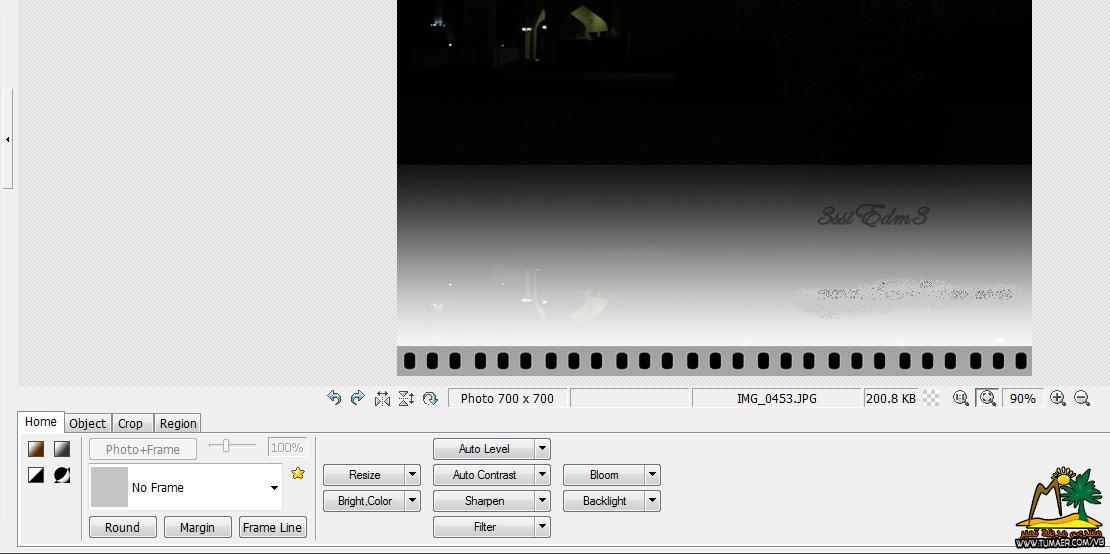Screen dimensions: 1110x554
Task: Toggle the checkerboard transparency icon
Action: tap(932, 398)
